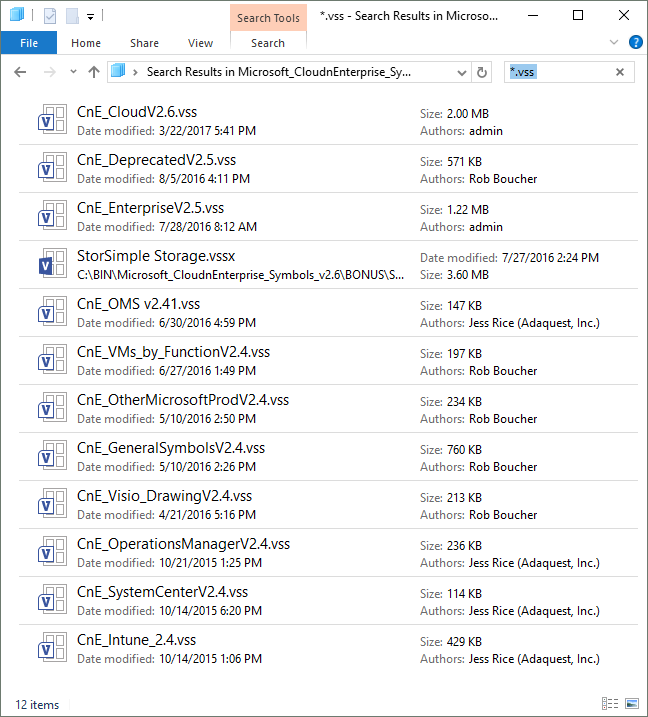648x717 pixels.
Task: Click the Visio icon for CnE_CloudV2.6.vss
Action: (52, 120)
